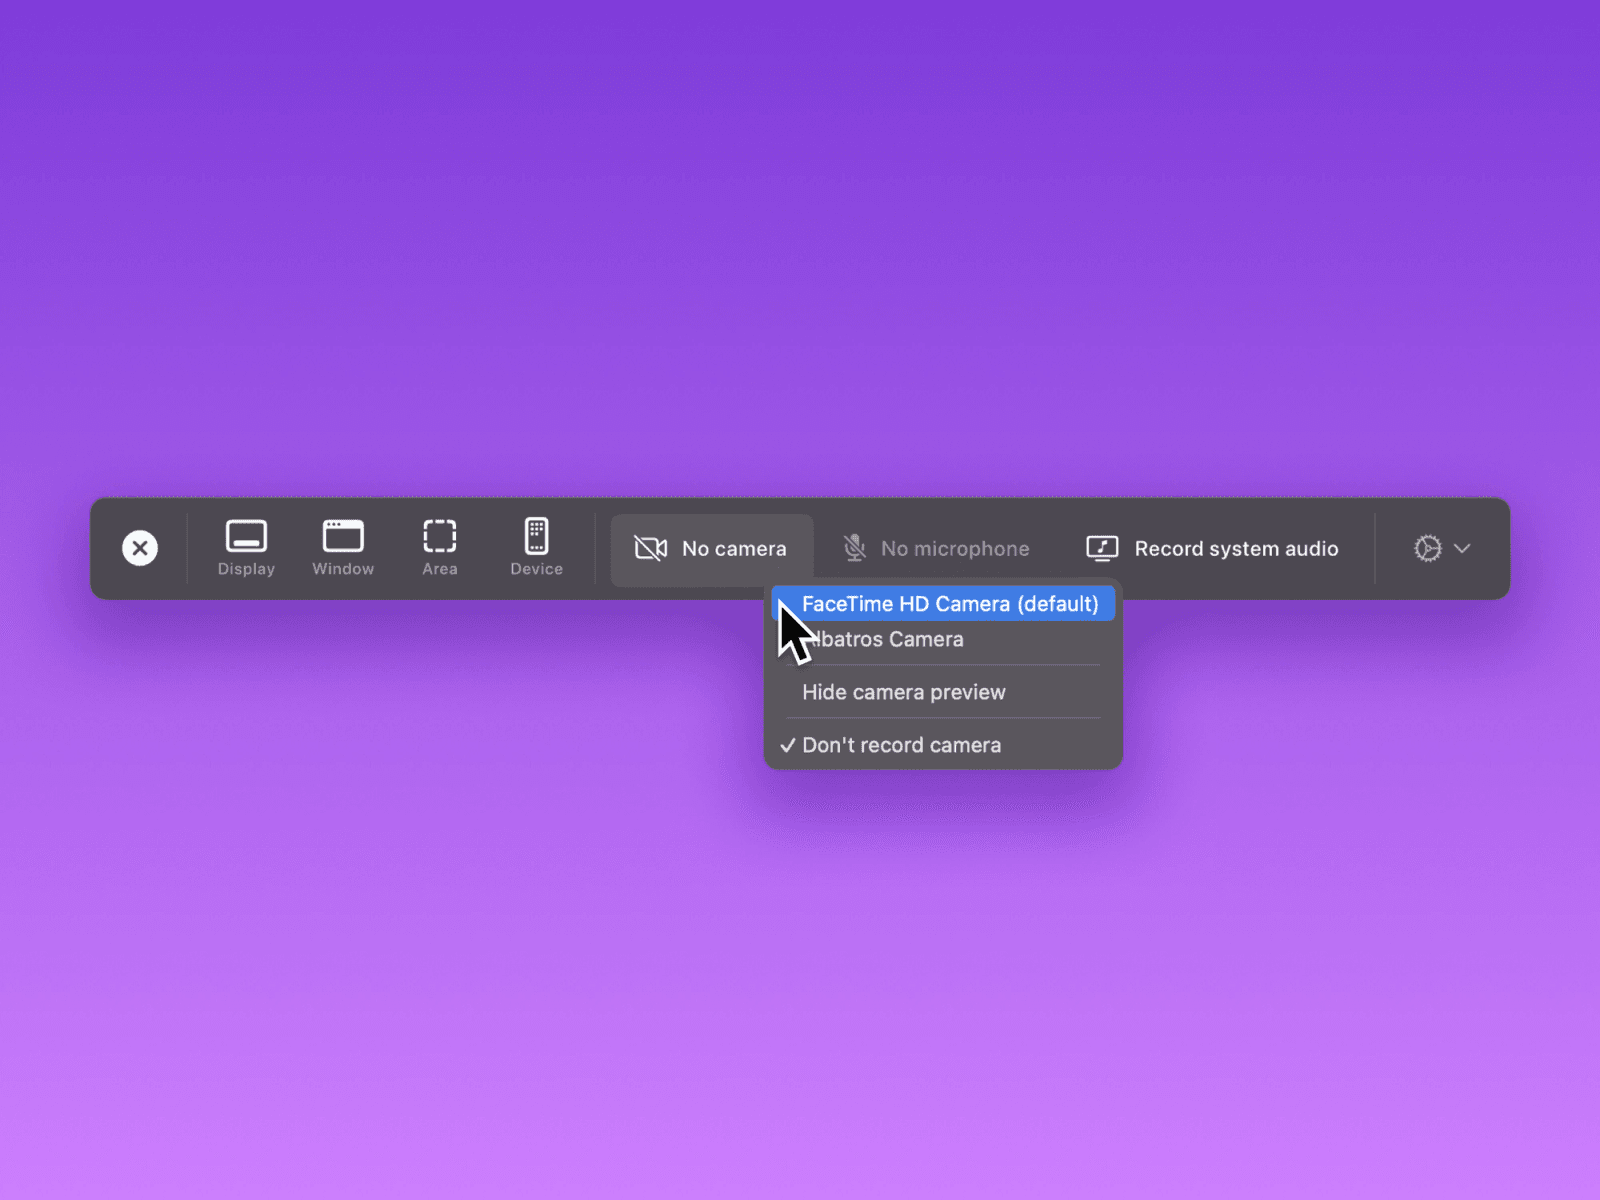This screenshot has height=1200, width=1600.
Task: Click the crossed-out camera icon
Action: tap(651, 548)
